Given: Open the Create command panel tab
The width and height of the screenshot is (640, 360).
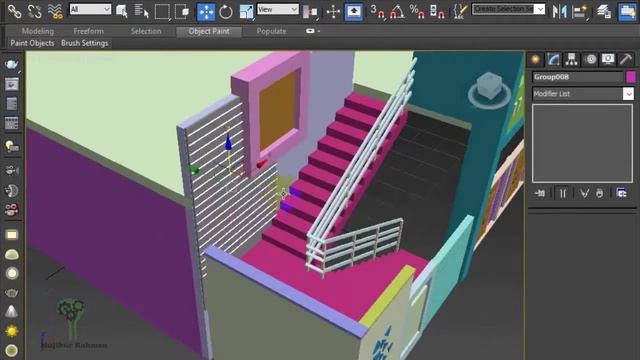Looking at the screenshot, I should (x=535, y=60).
